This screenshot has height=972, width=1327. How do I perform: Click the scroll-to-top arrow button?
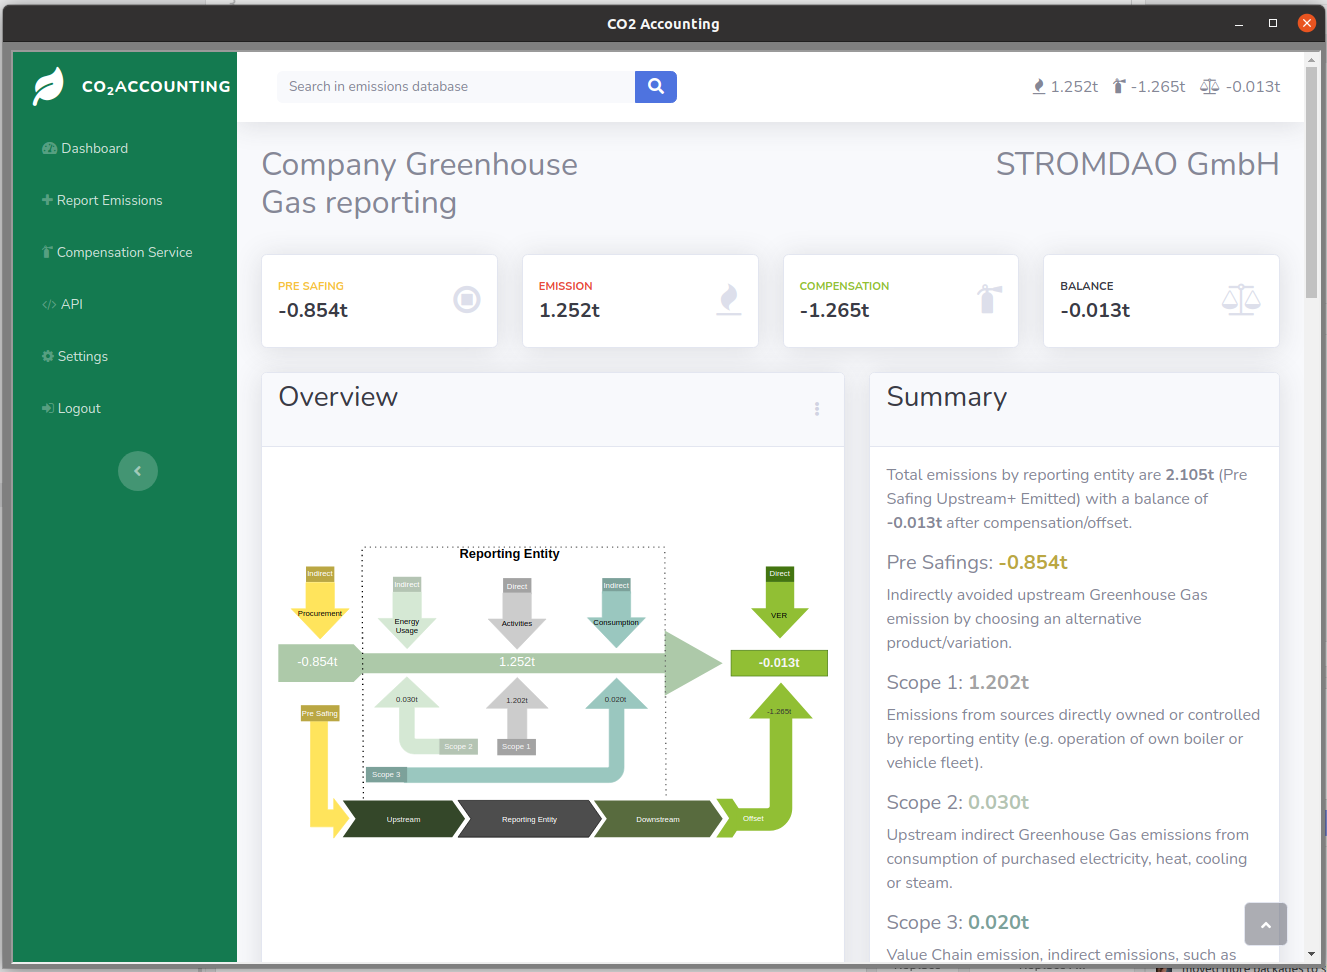(1266, 924)
